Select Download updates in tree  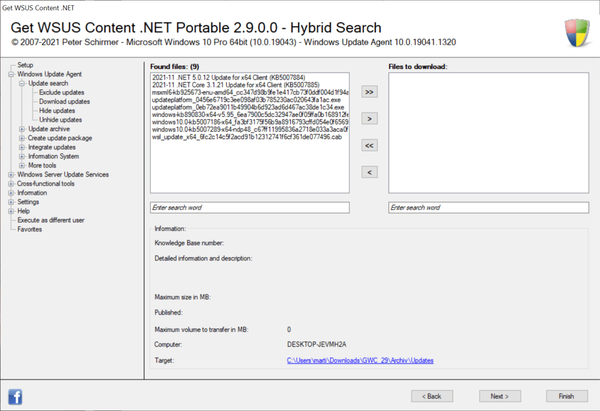coord(64,101)
